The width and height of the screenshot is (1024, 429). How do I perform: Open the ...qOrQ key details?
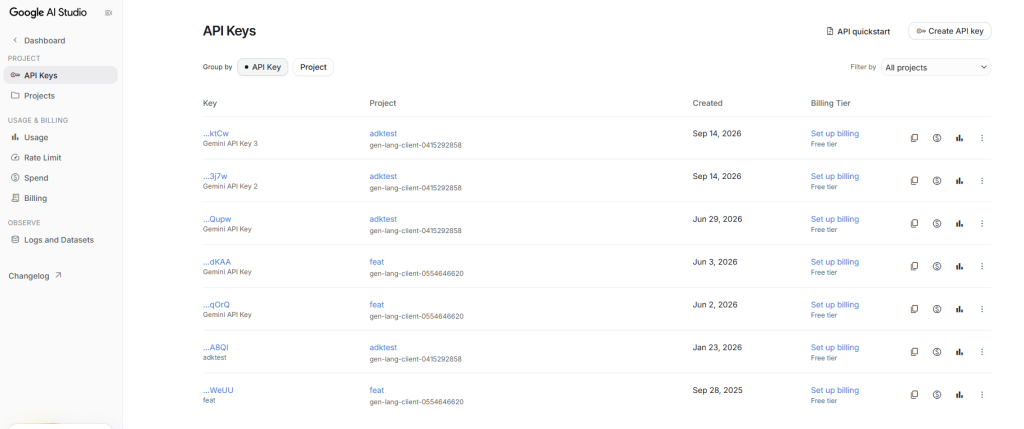(216, 305)
